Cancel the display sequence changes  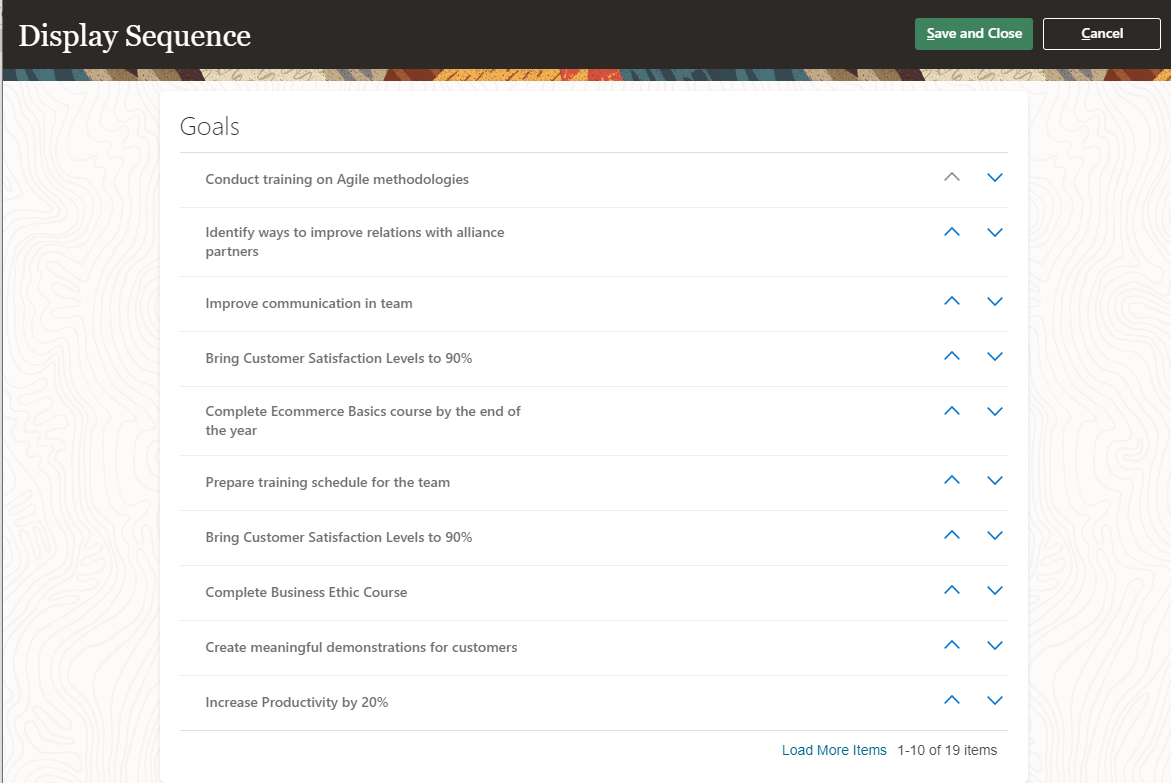click(1101, 34)
